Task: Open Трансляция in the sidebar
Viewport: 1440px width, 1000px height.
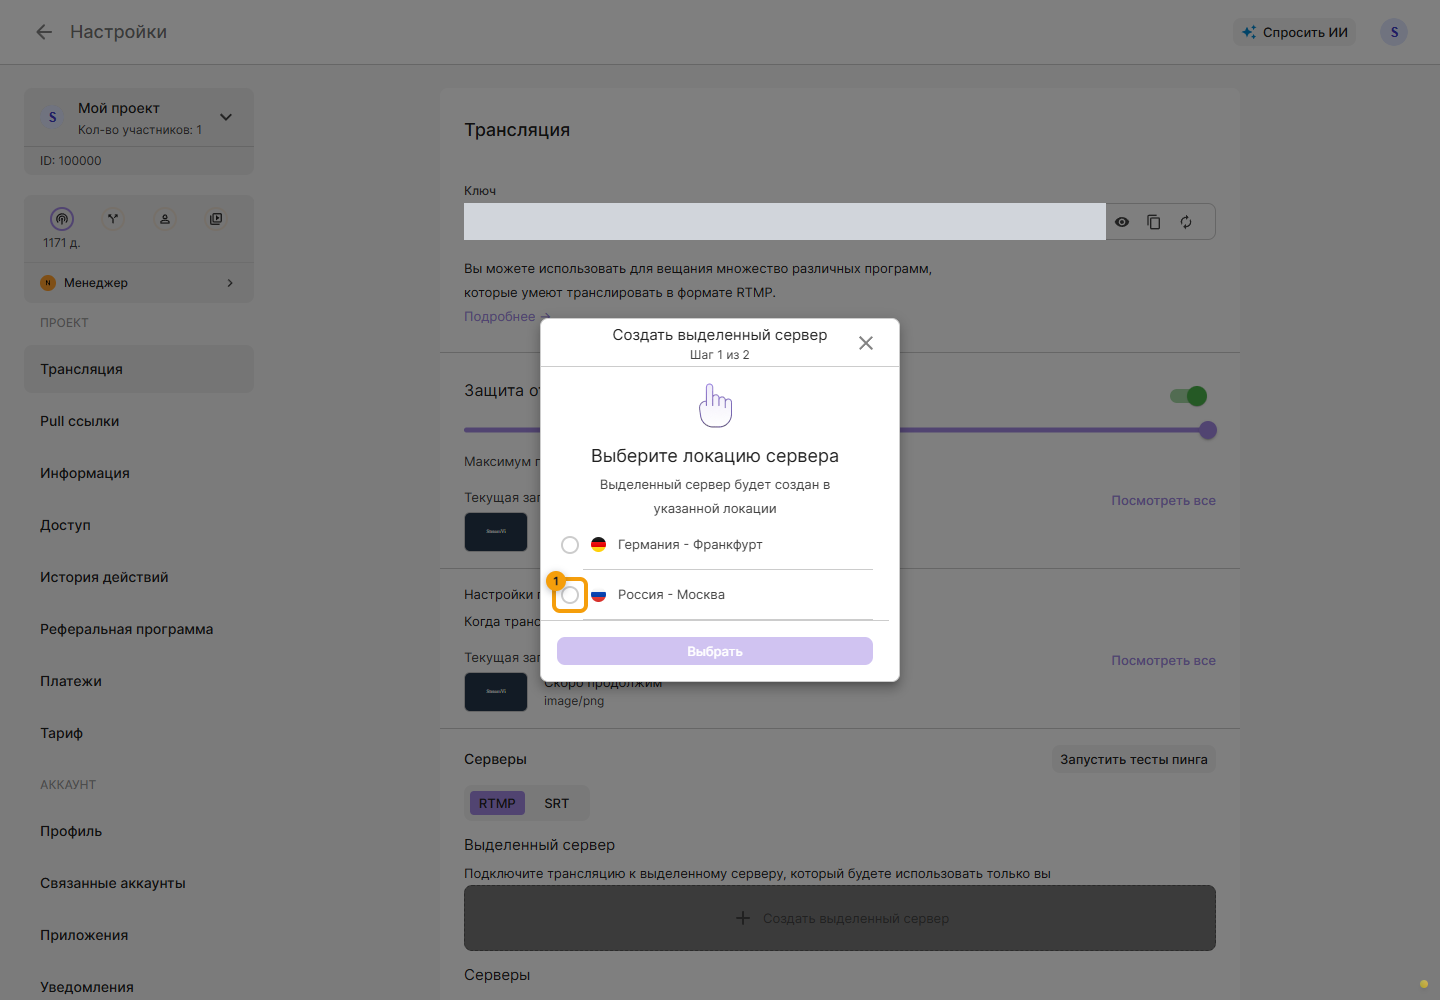Action: (139, 369)
